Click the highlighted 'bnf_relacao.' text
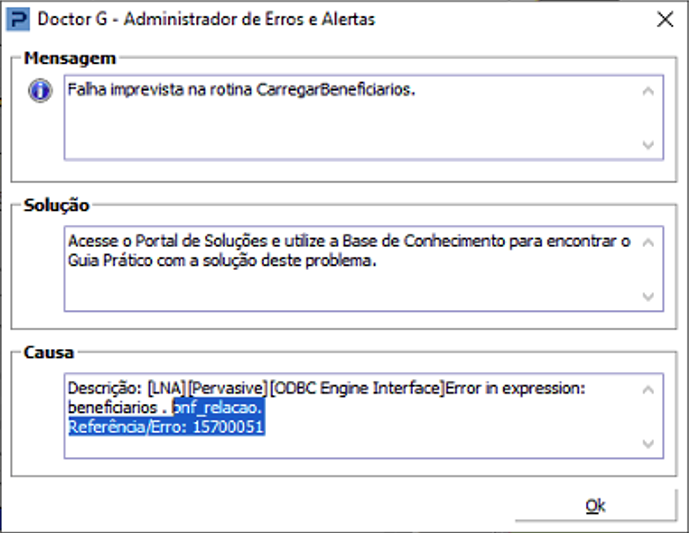Screen dimensions: 689x533 tap(218, 407)
